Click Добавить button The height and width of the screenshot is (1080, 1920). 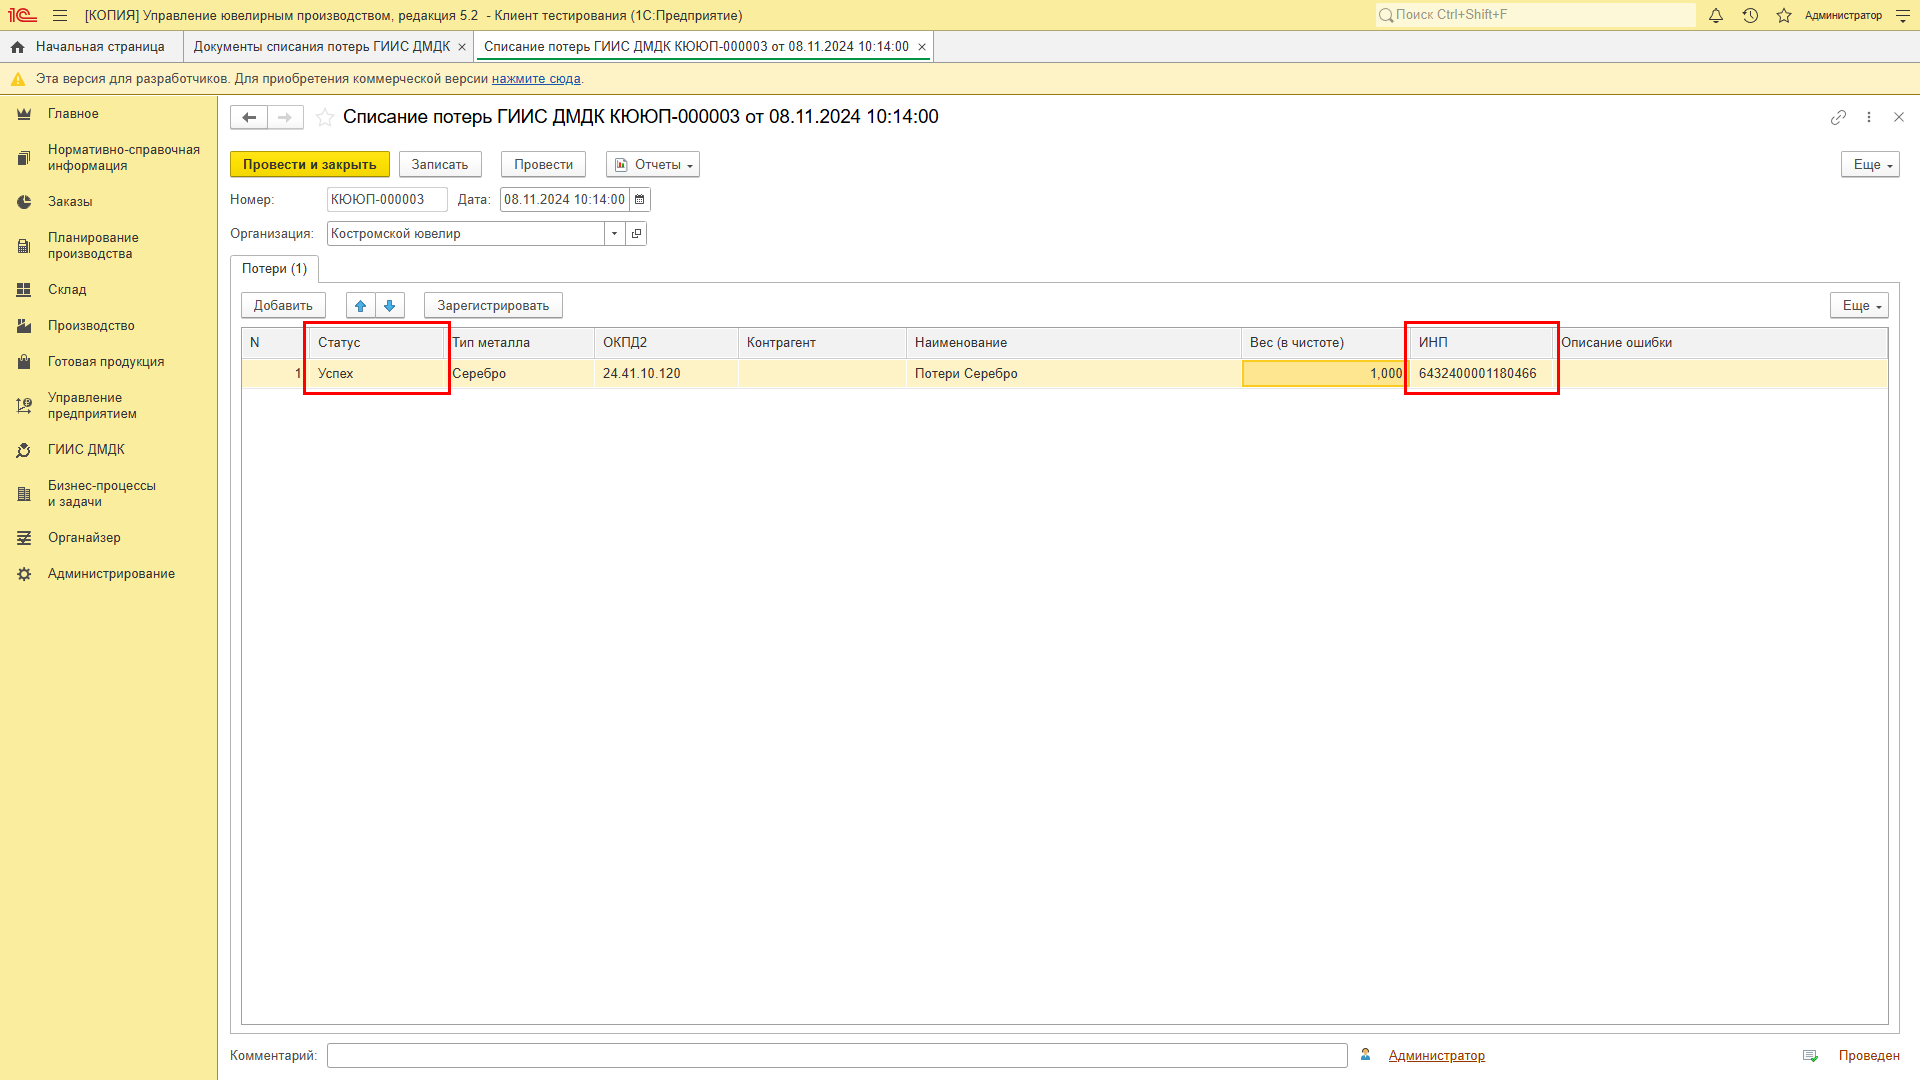point(283,306)
